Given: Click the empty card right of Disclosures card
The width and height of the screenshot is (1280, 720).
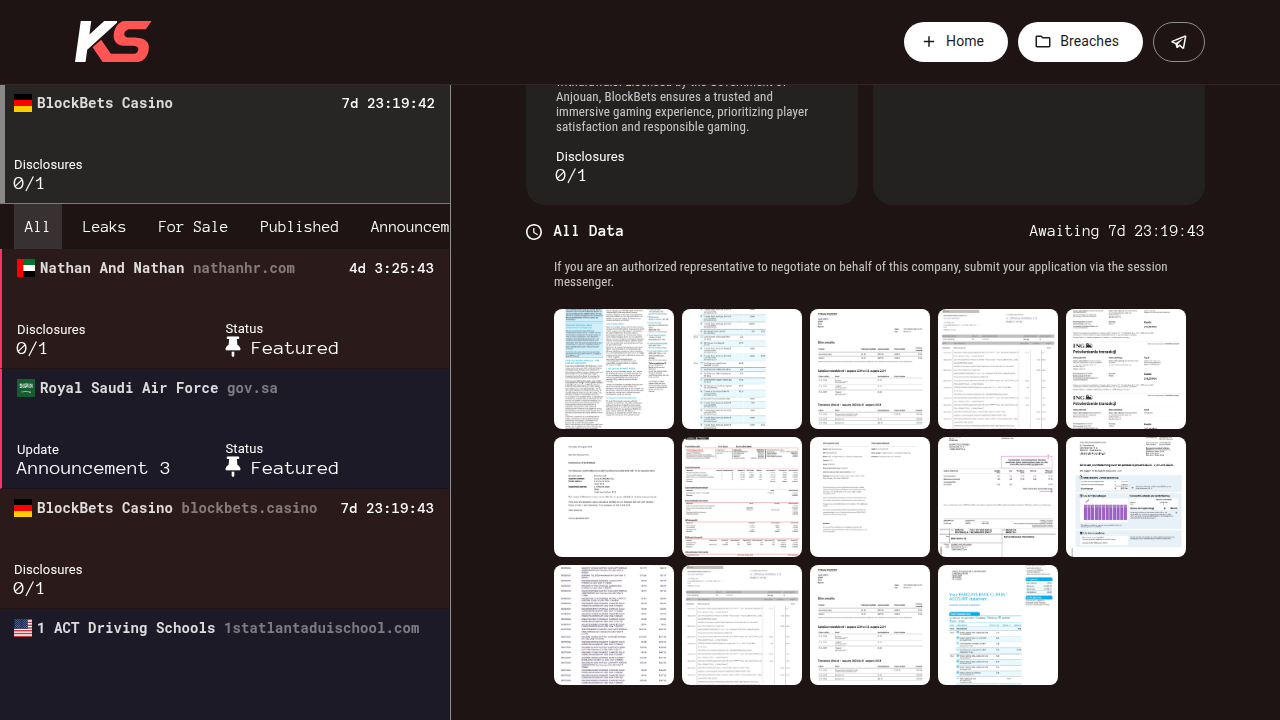Looking at the screenshot, I should click(1039, 145).
